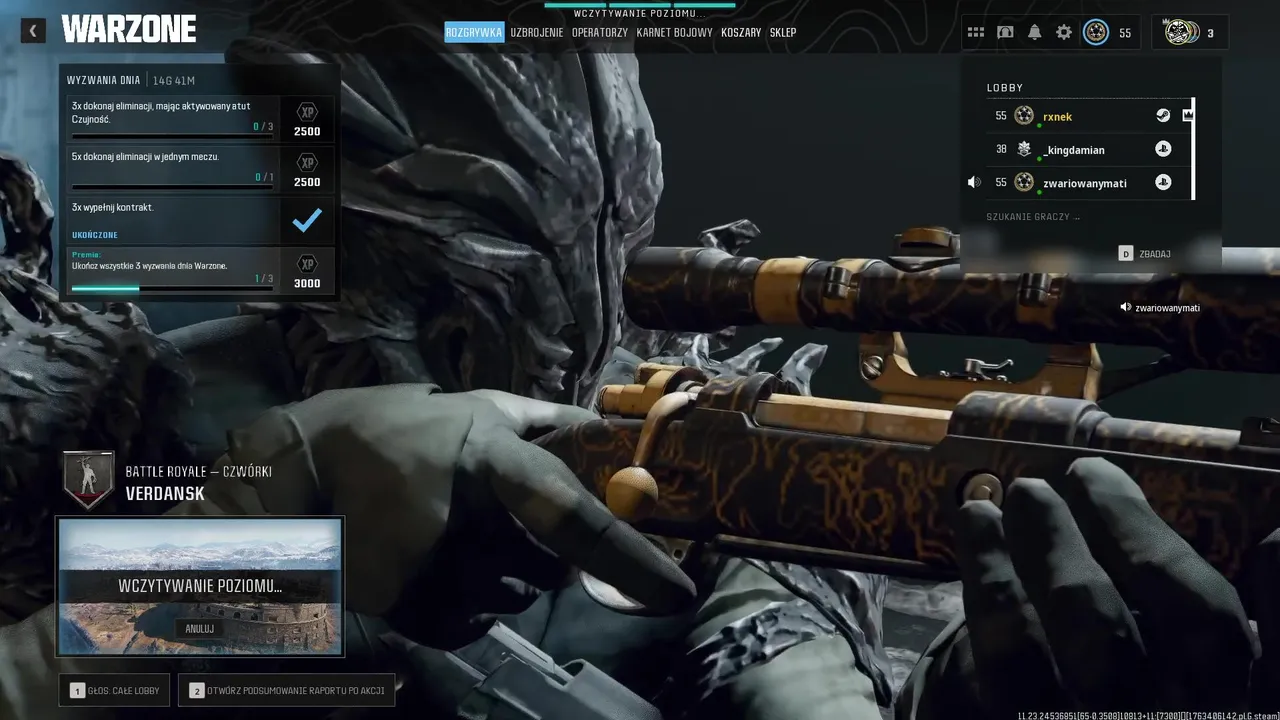Screen dimensions: 1280x720
Task: Click rank emblem of _kingdamian in lobby
Action: point(1024,149)
